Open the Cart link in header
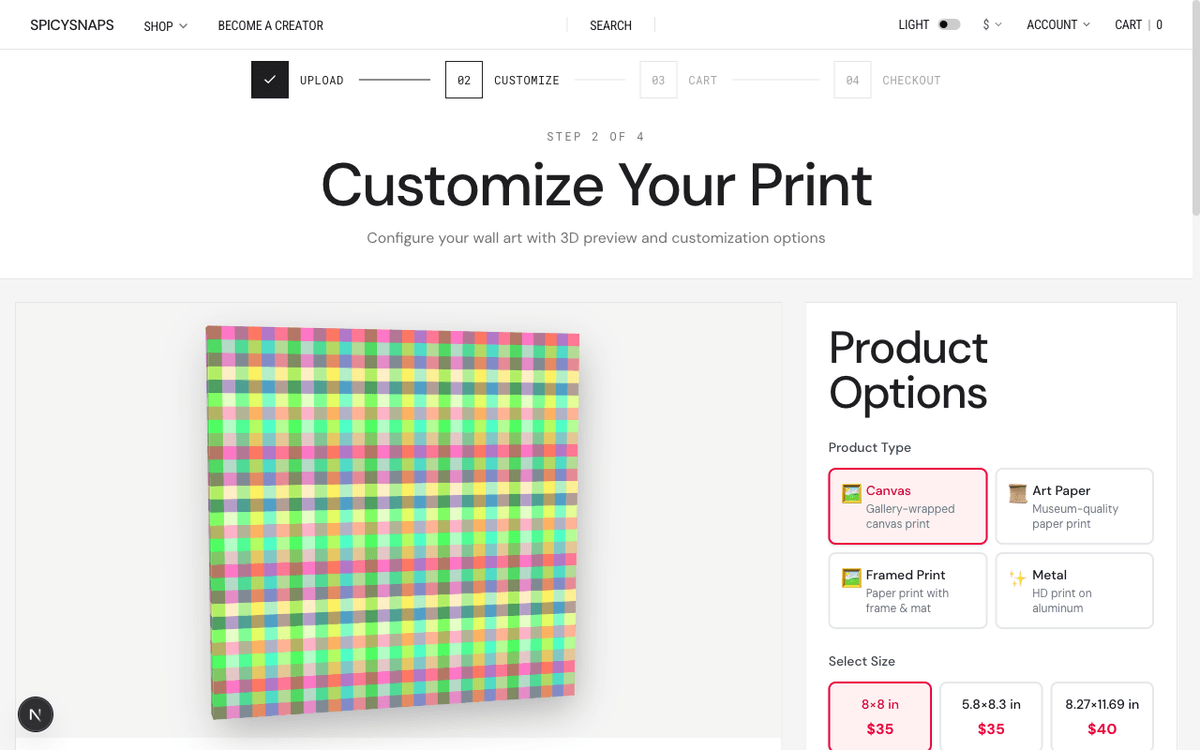1200x750 pixels. coord(1138,25)
